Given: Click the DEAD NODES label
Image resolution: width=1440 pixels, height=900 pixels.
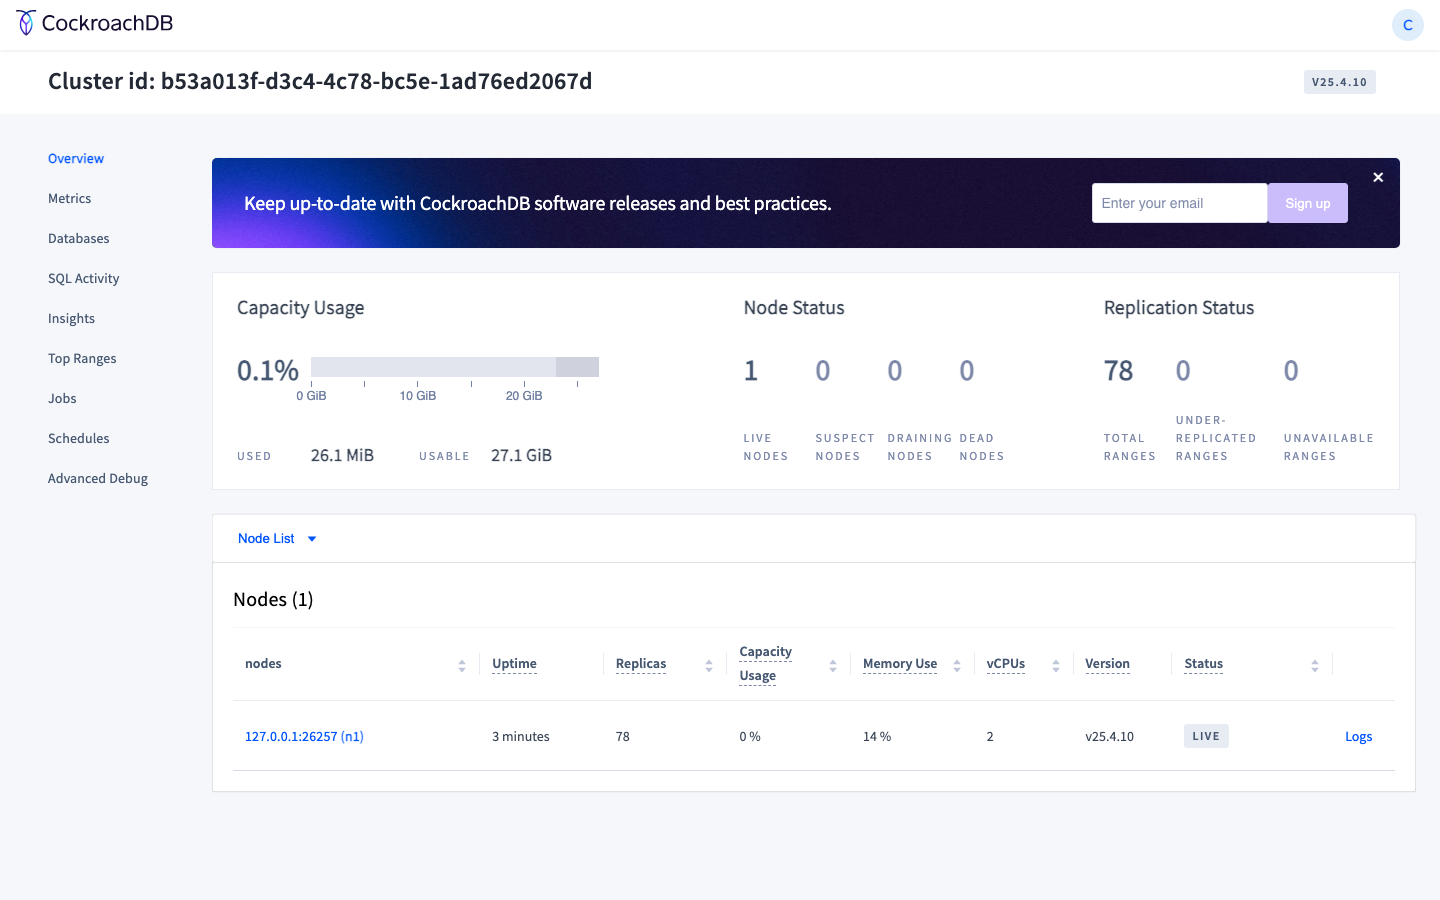Looking at the screenshot, I should [982, 447].
